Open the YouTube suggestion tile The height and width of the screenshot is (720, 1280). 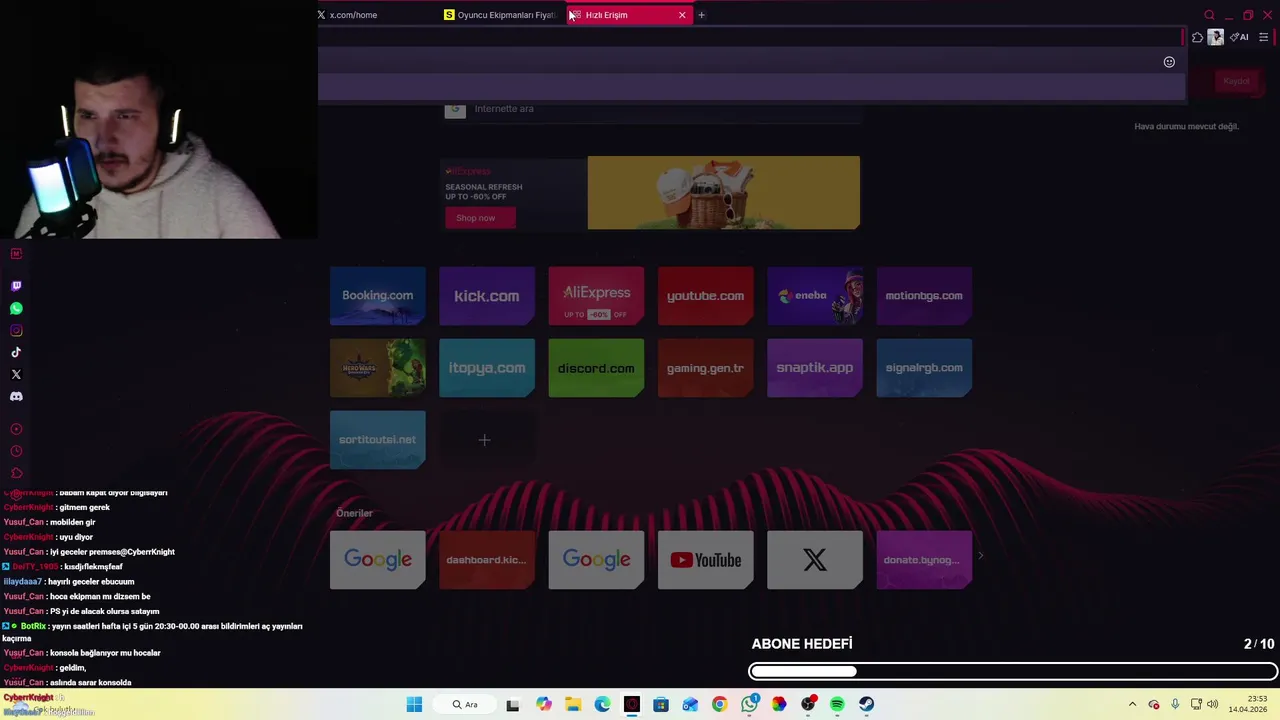(x=706, y=560)
